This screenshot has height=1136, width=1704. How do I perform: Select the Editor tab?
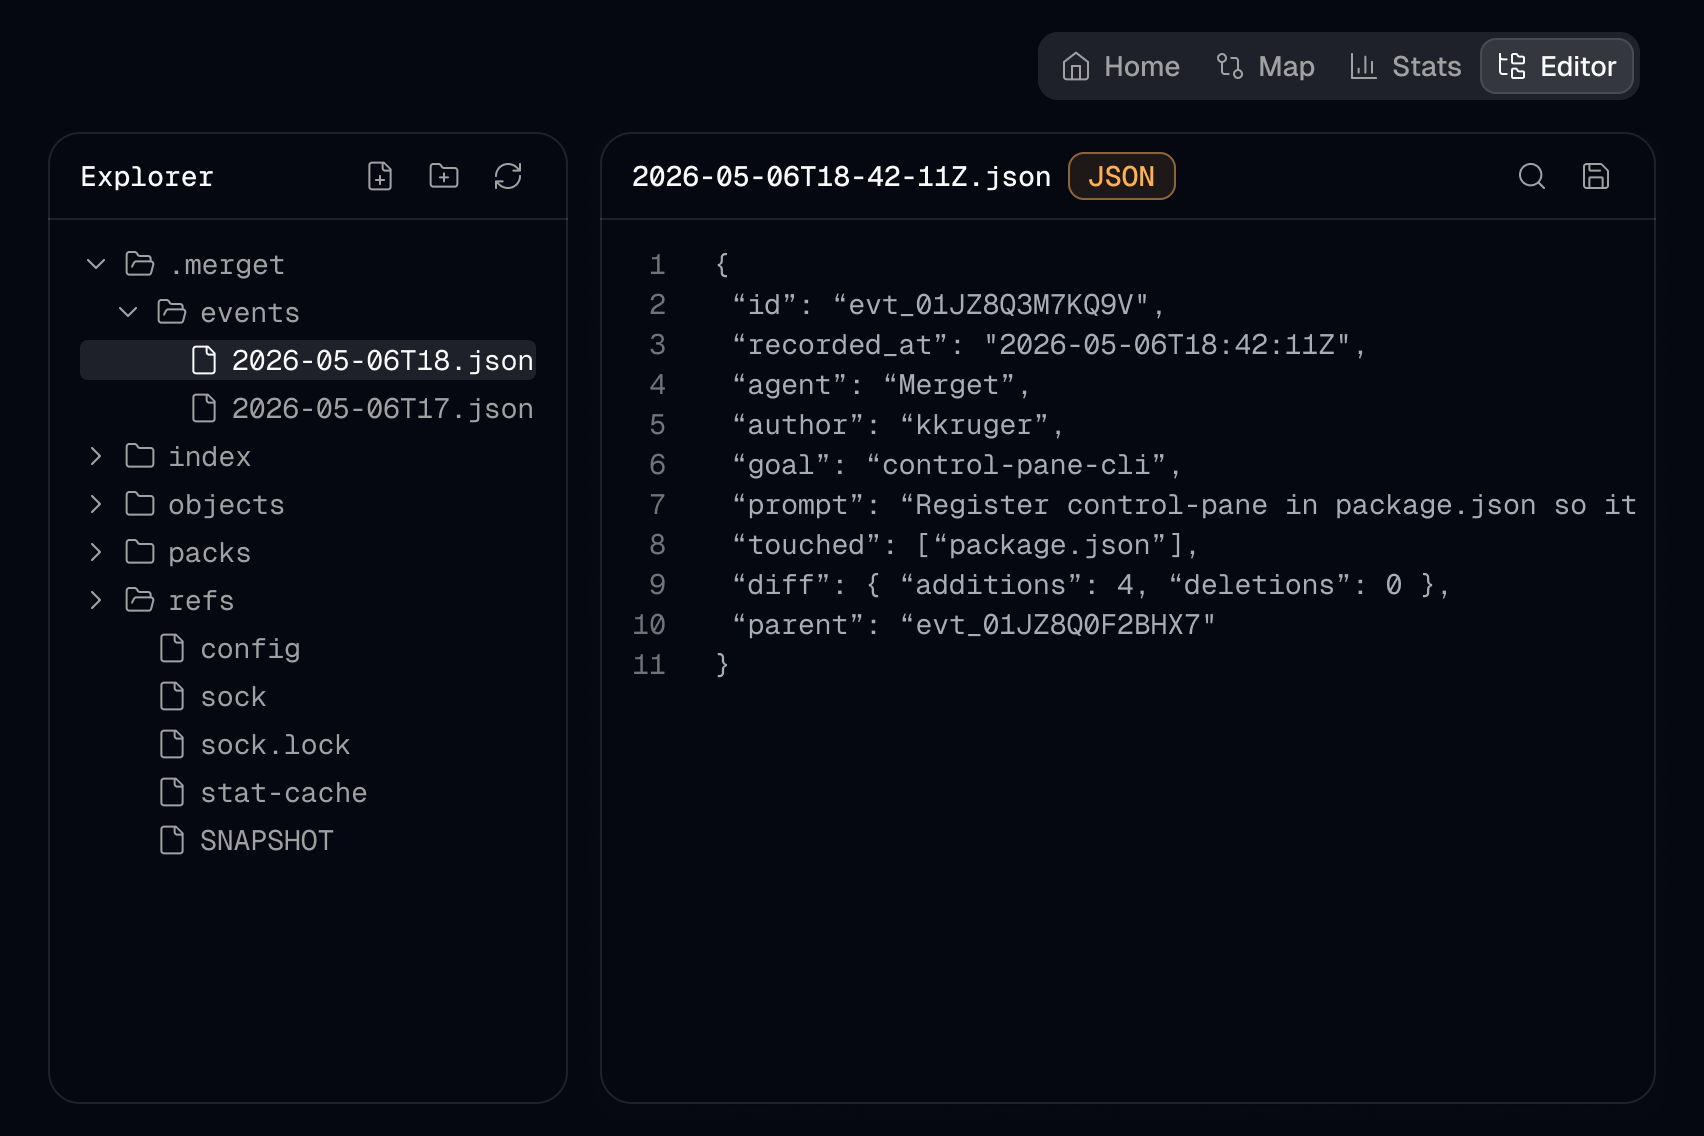tap(1557, 66)
